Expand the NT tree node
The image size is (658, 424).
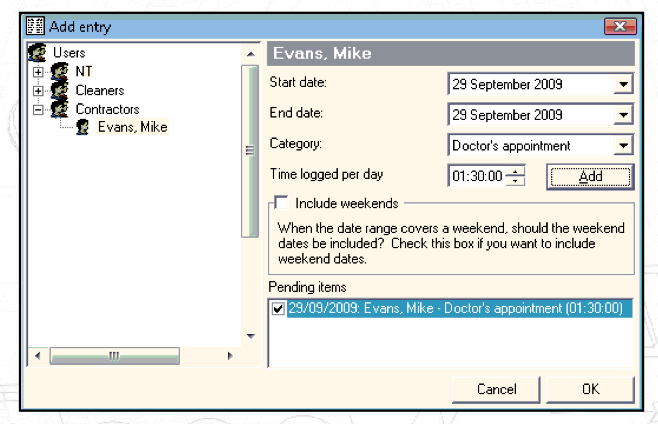[38, 72]
